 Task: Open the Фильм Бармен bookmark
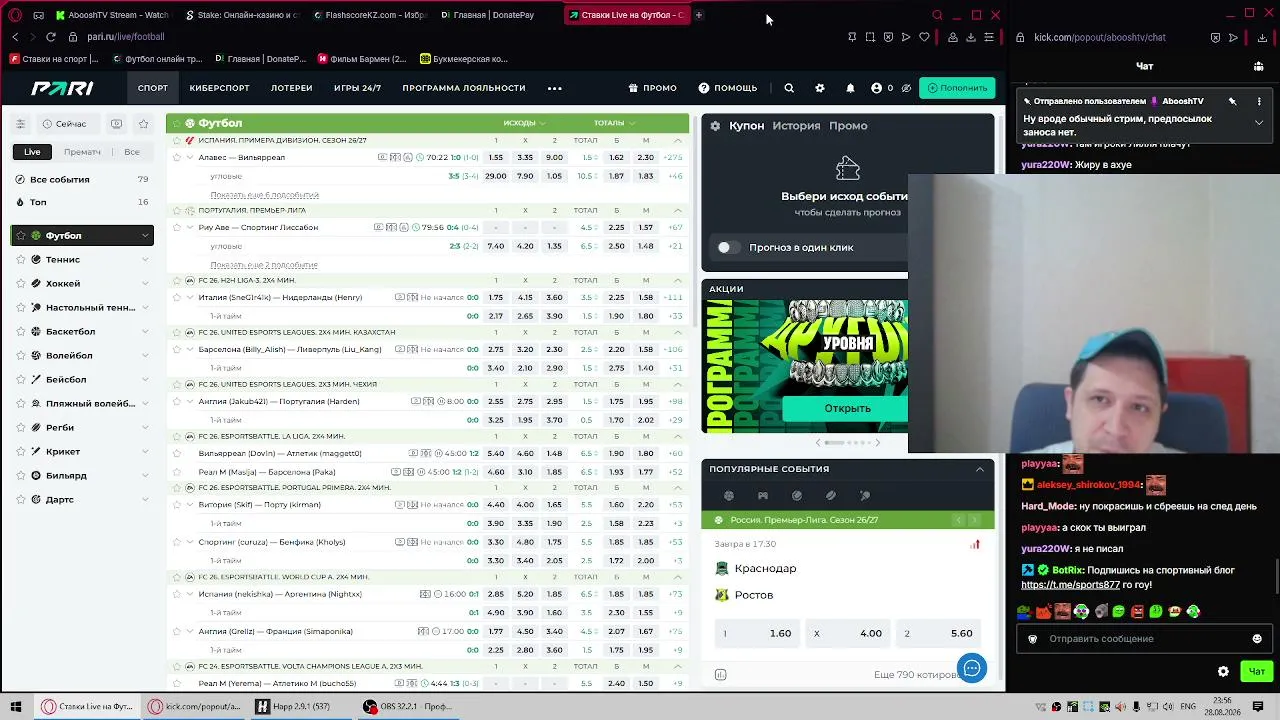pos(361,59)
